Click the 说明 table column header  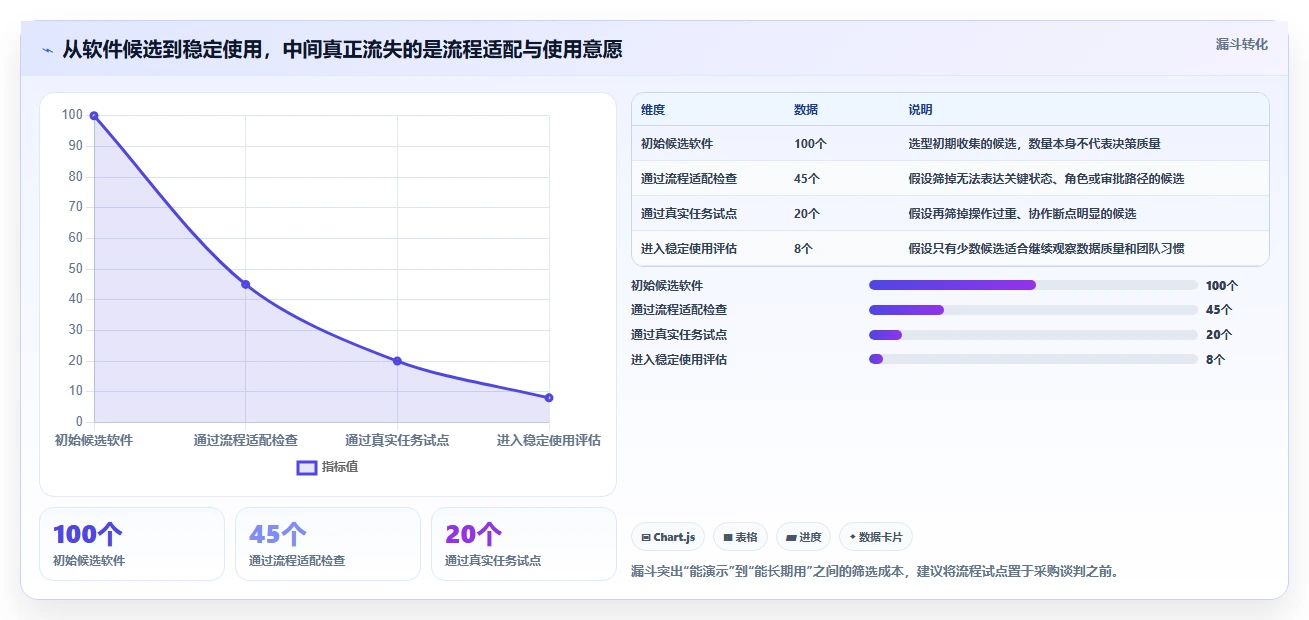pos(920,110)
